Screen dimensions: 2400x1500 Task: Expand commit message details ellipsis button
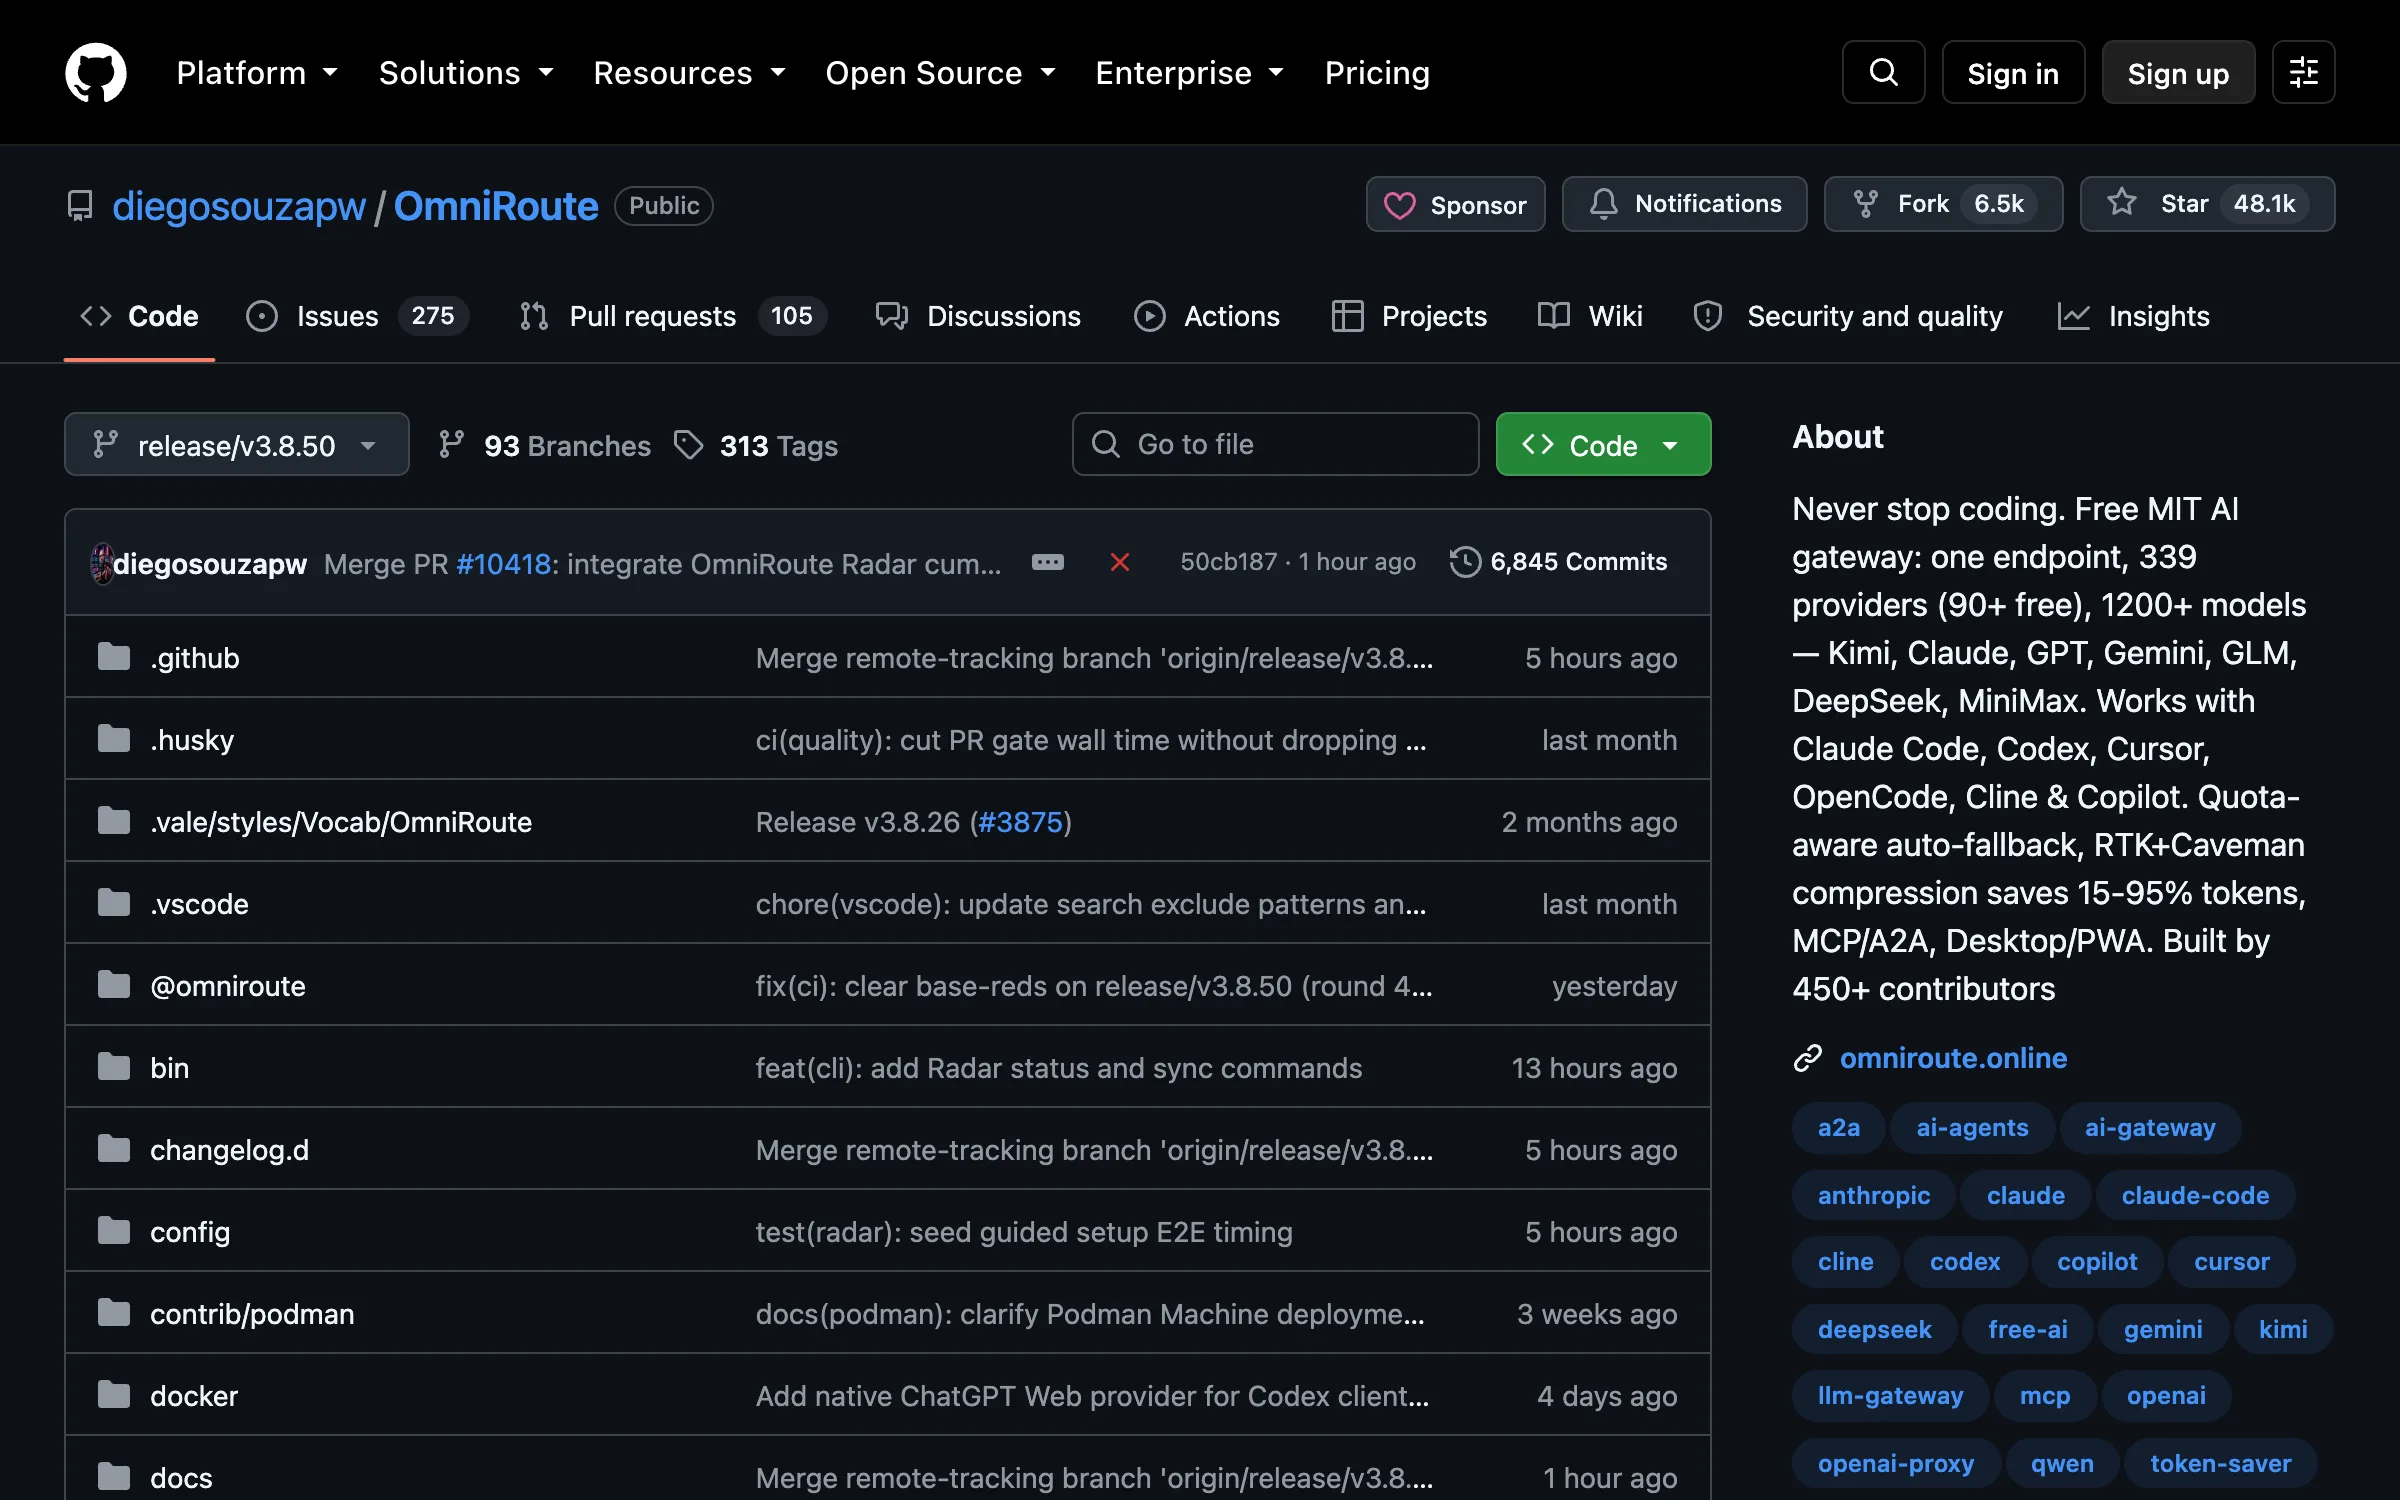(x=1047, y=562)
